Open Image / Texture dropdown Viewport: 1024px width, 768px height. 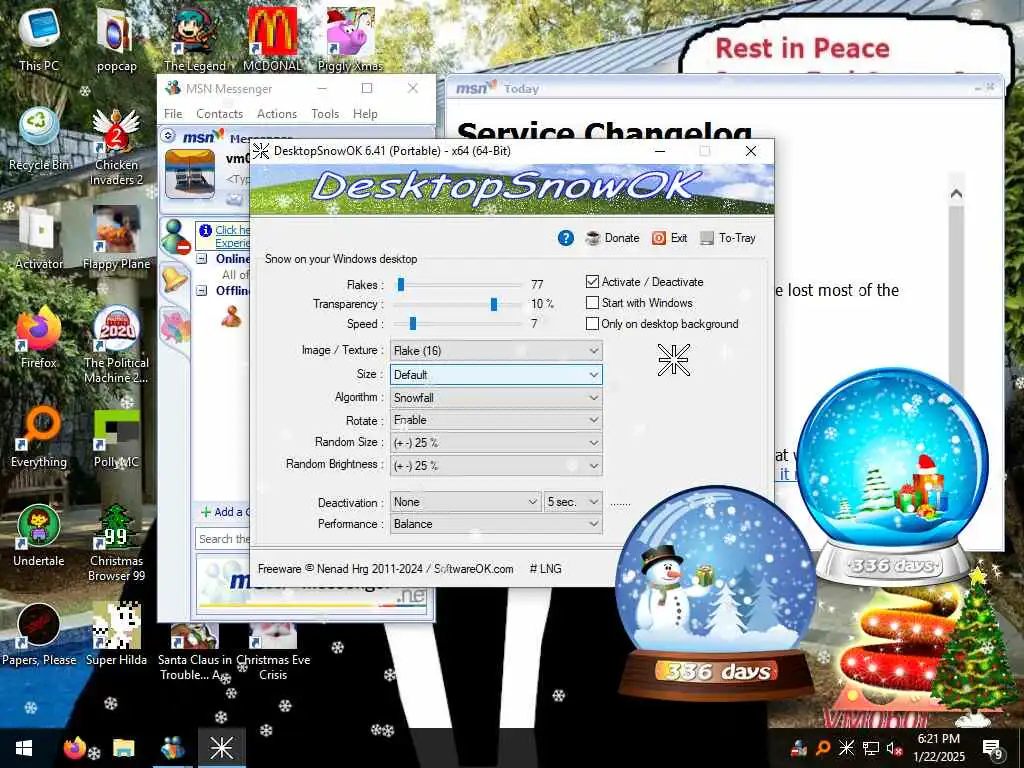pos(496,351)
